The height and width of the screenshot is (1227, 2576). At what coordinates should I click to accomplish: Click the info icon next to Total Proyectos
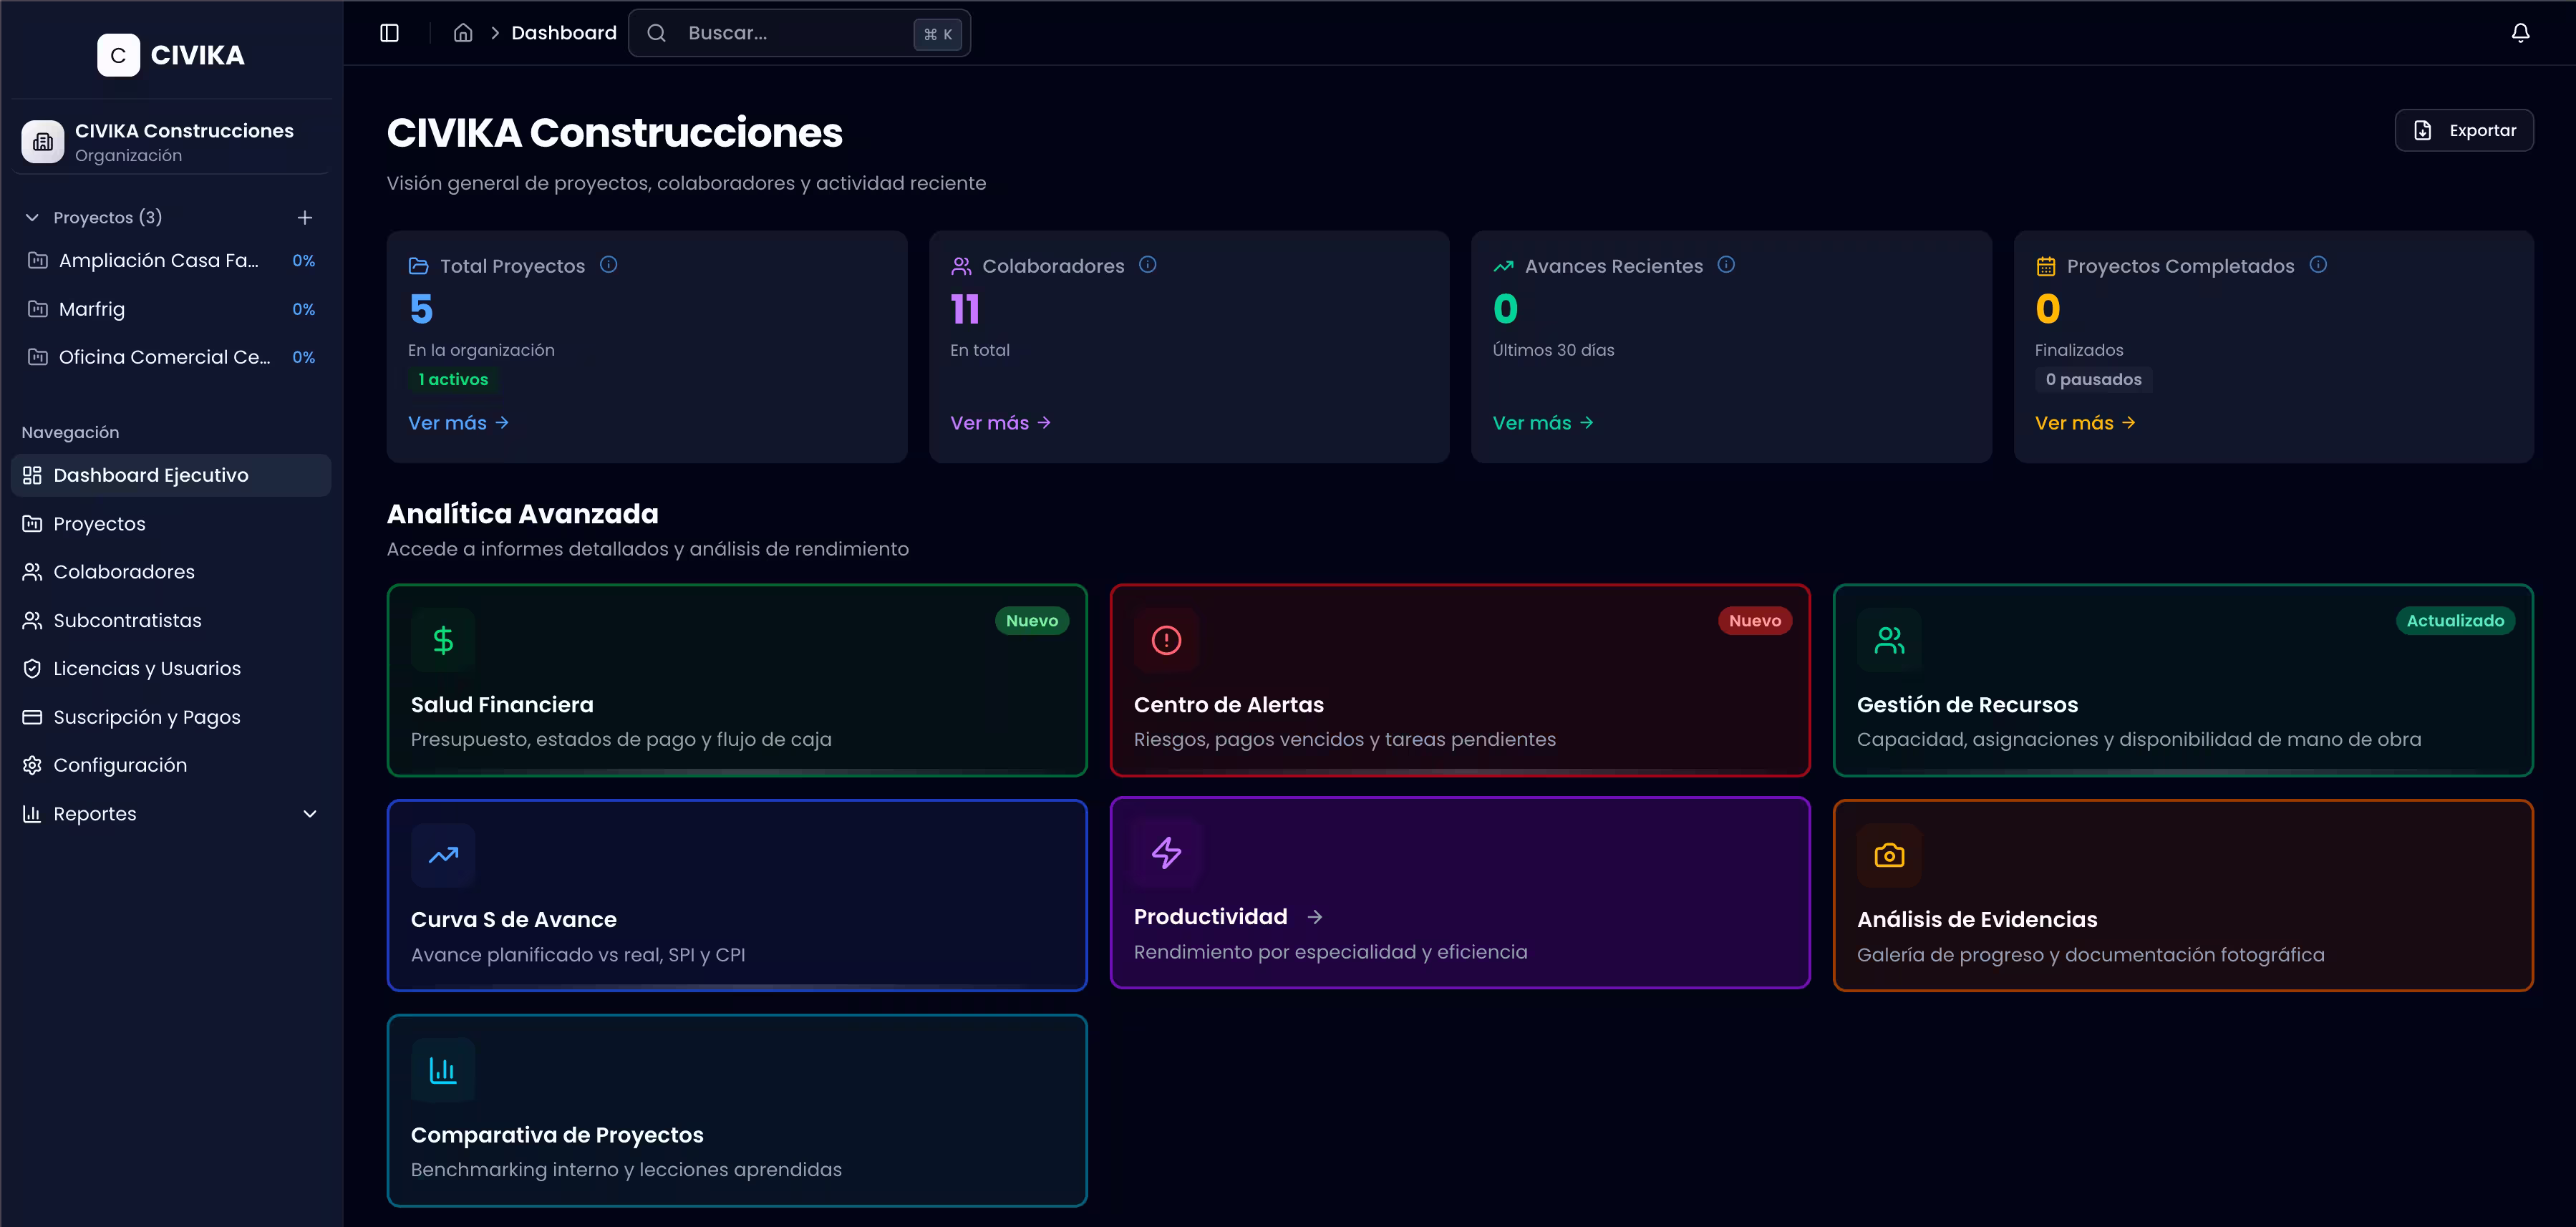[x=609, y=264]
